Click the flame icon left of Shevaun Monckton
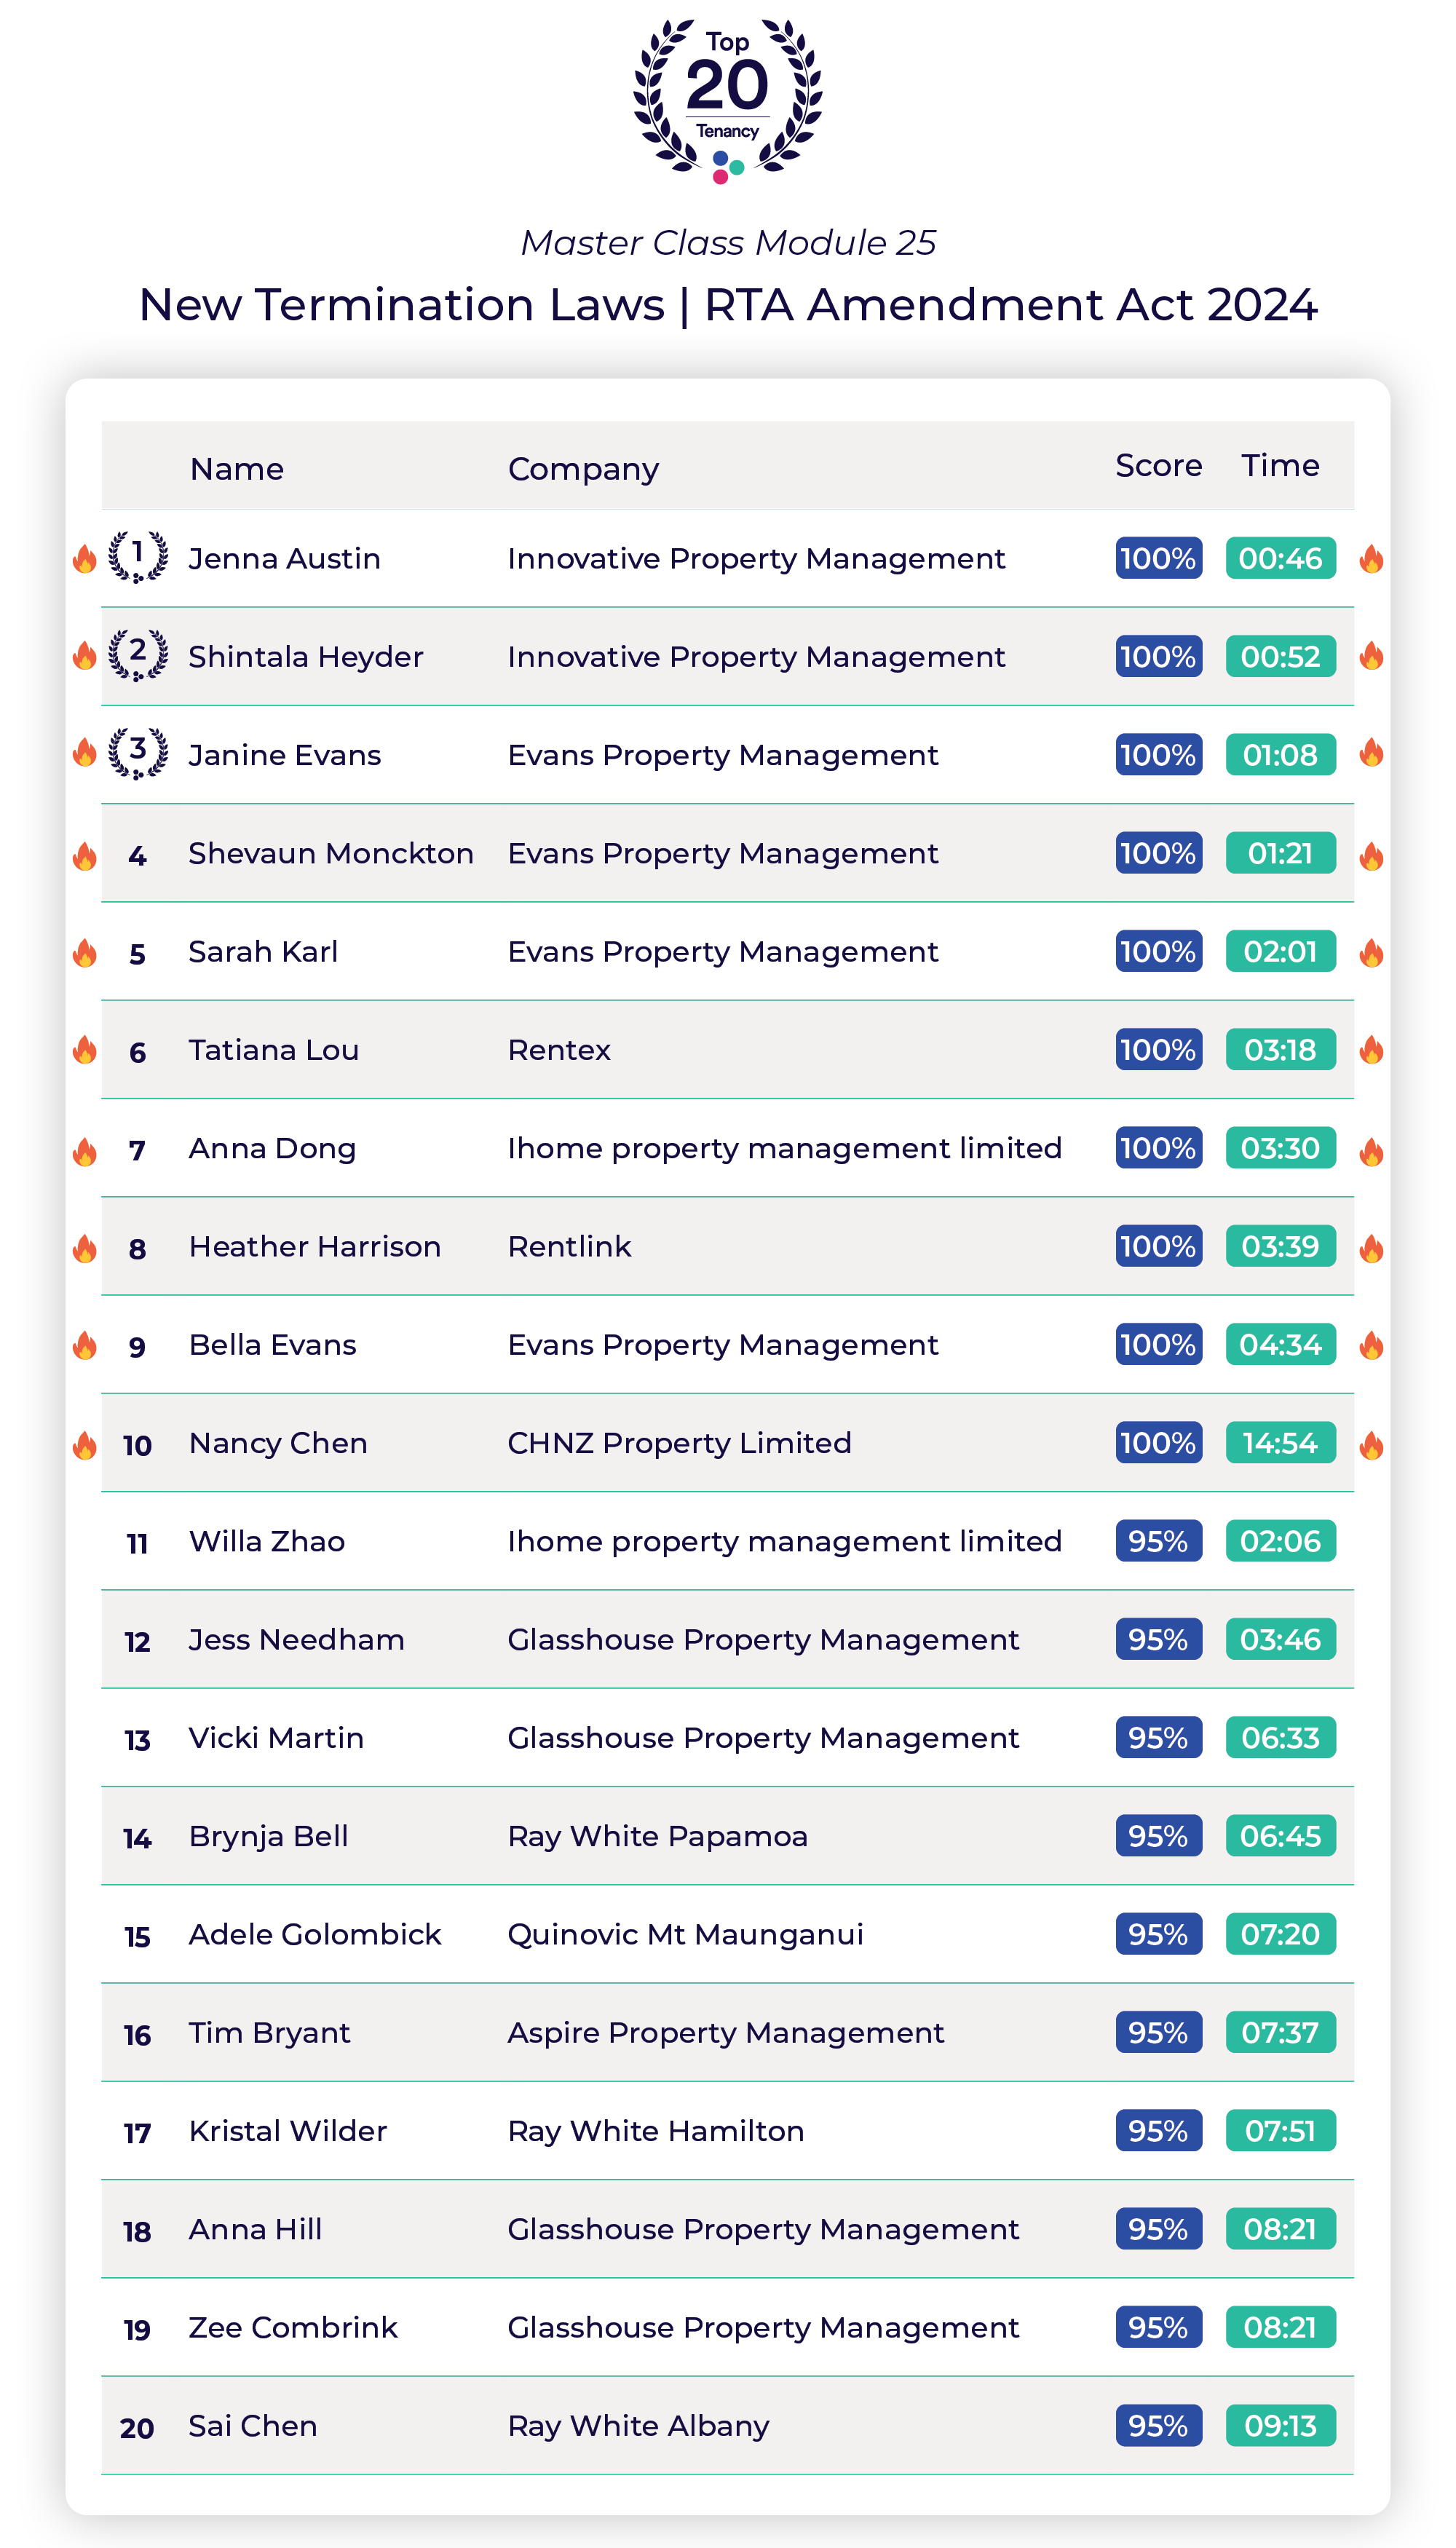The width and height of the screenshot is (1456, 2548). tap(85, 856)
